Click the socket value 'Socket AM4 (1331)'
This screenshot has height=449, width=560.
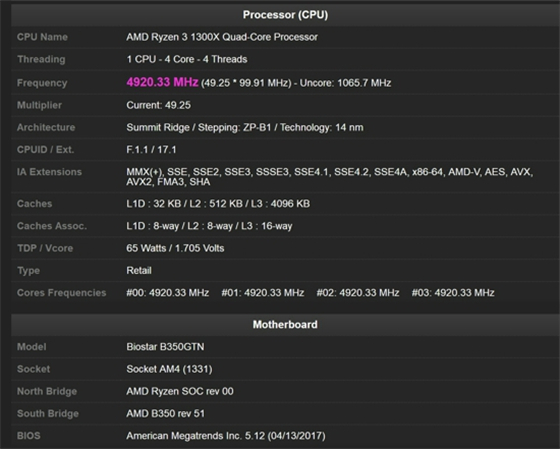coord(169,369)
